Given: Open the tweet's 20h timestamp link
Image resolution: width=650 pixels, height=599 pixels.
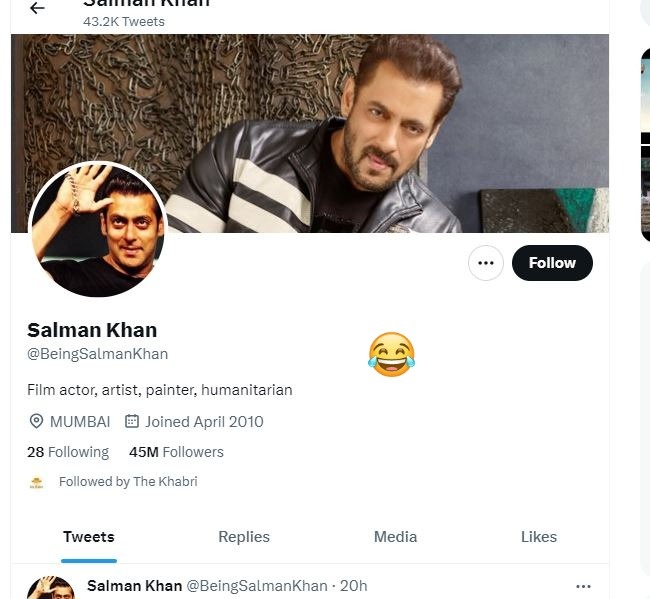Looking at the screenshot, I should pos(354,586).
